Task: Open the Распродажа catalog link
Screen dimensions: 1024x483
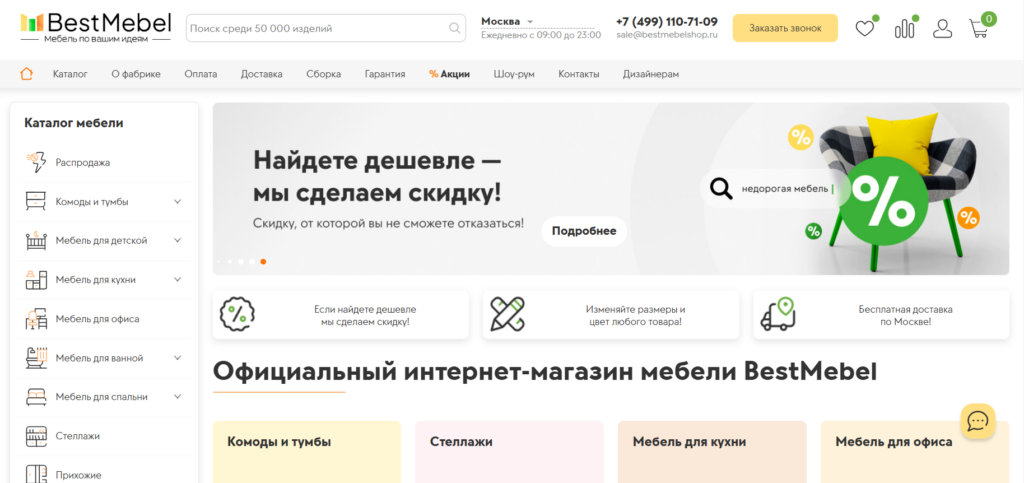Action: tap(83, 163)
